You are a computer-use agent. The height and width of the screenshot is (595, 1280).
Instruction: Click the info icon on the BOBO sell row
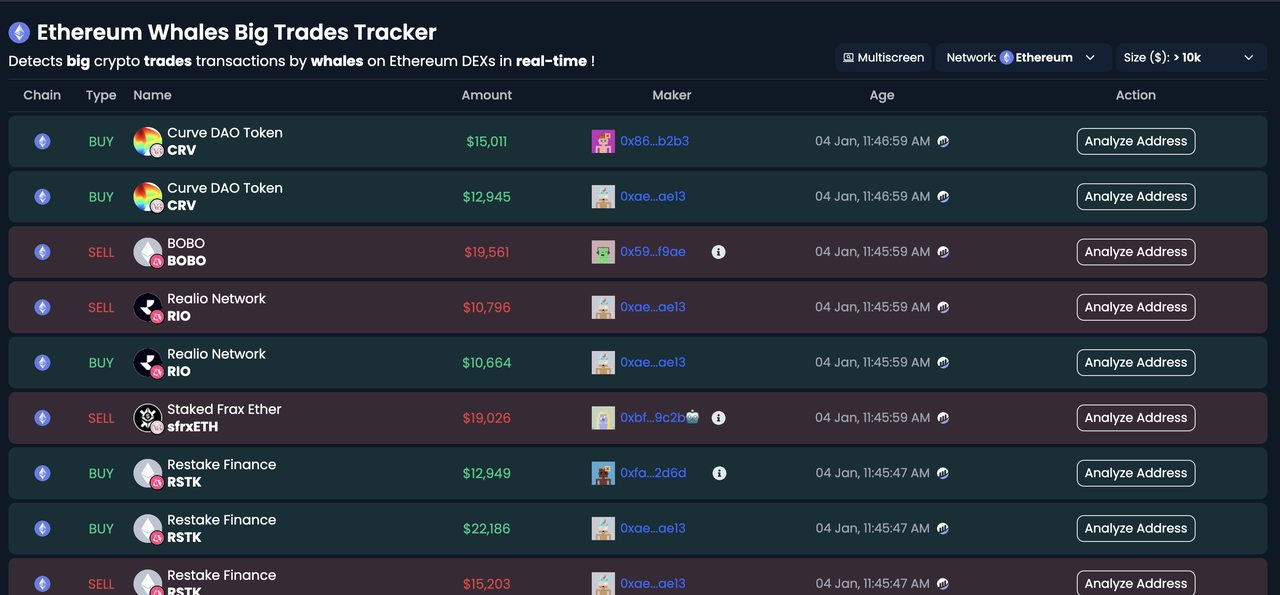coord(718,251)
